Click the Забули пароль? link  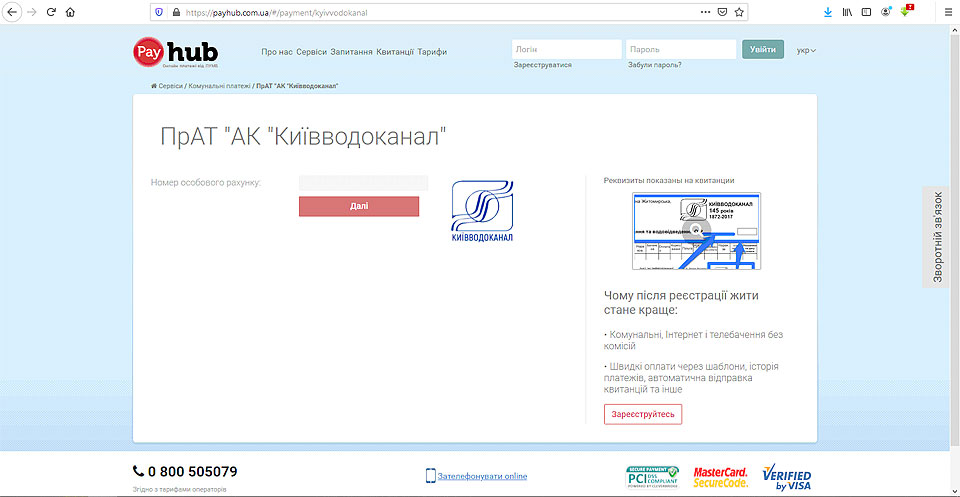[654, 64]
